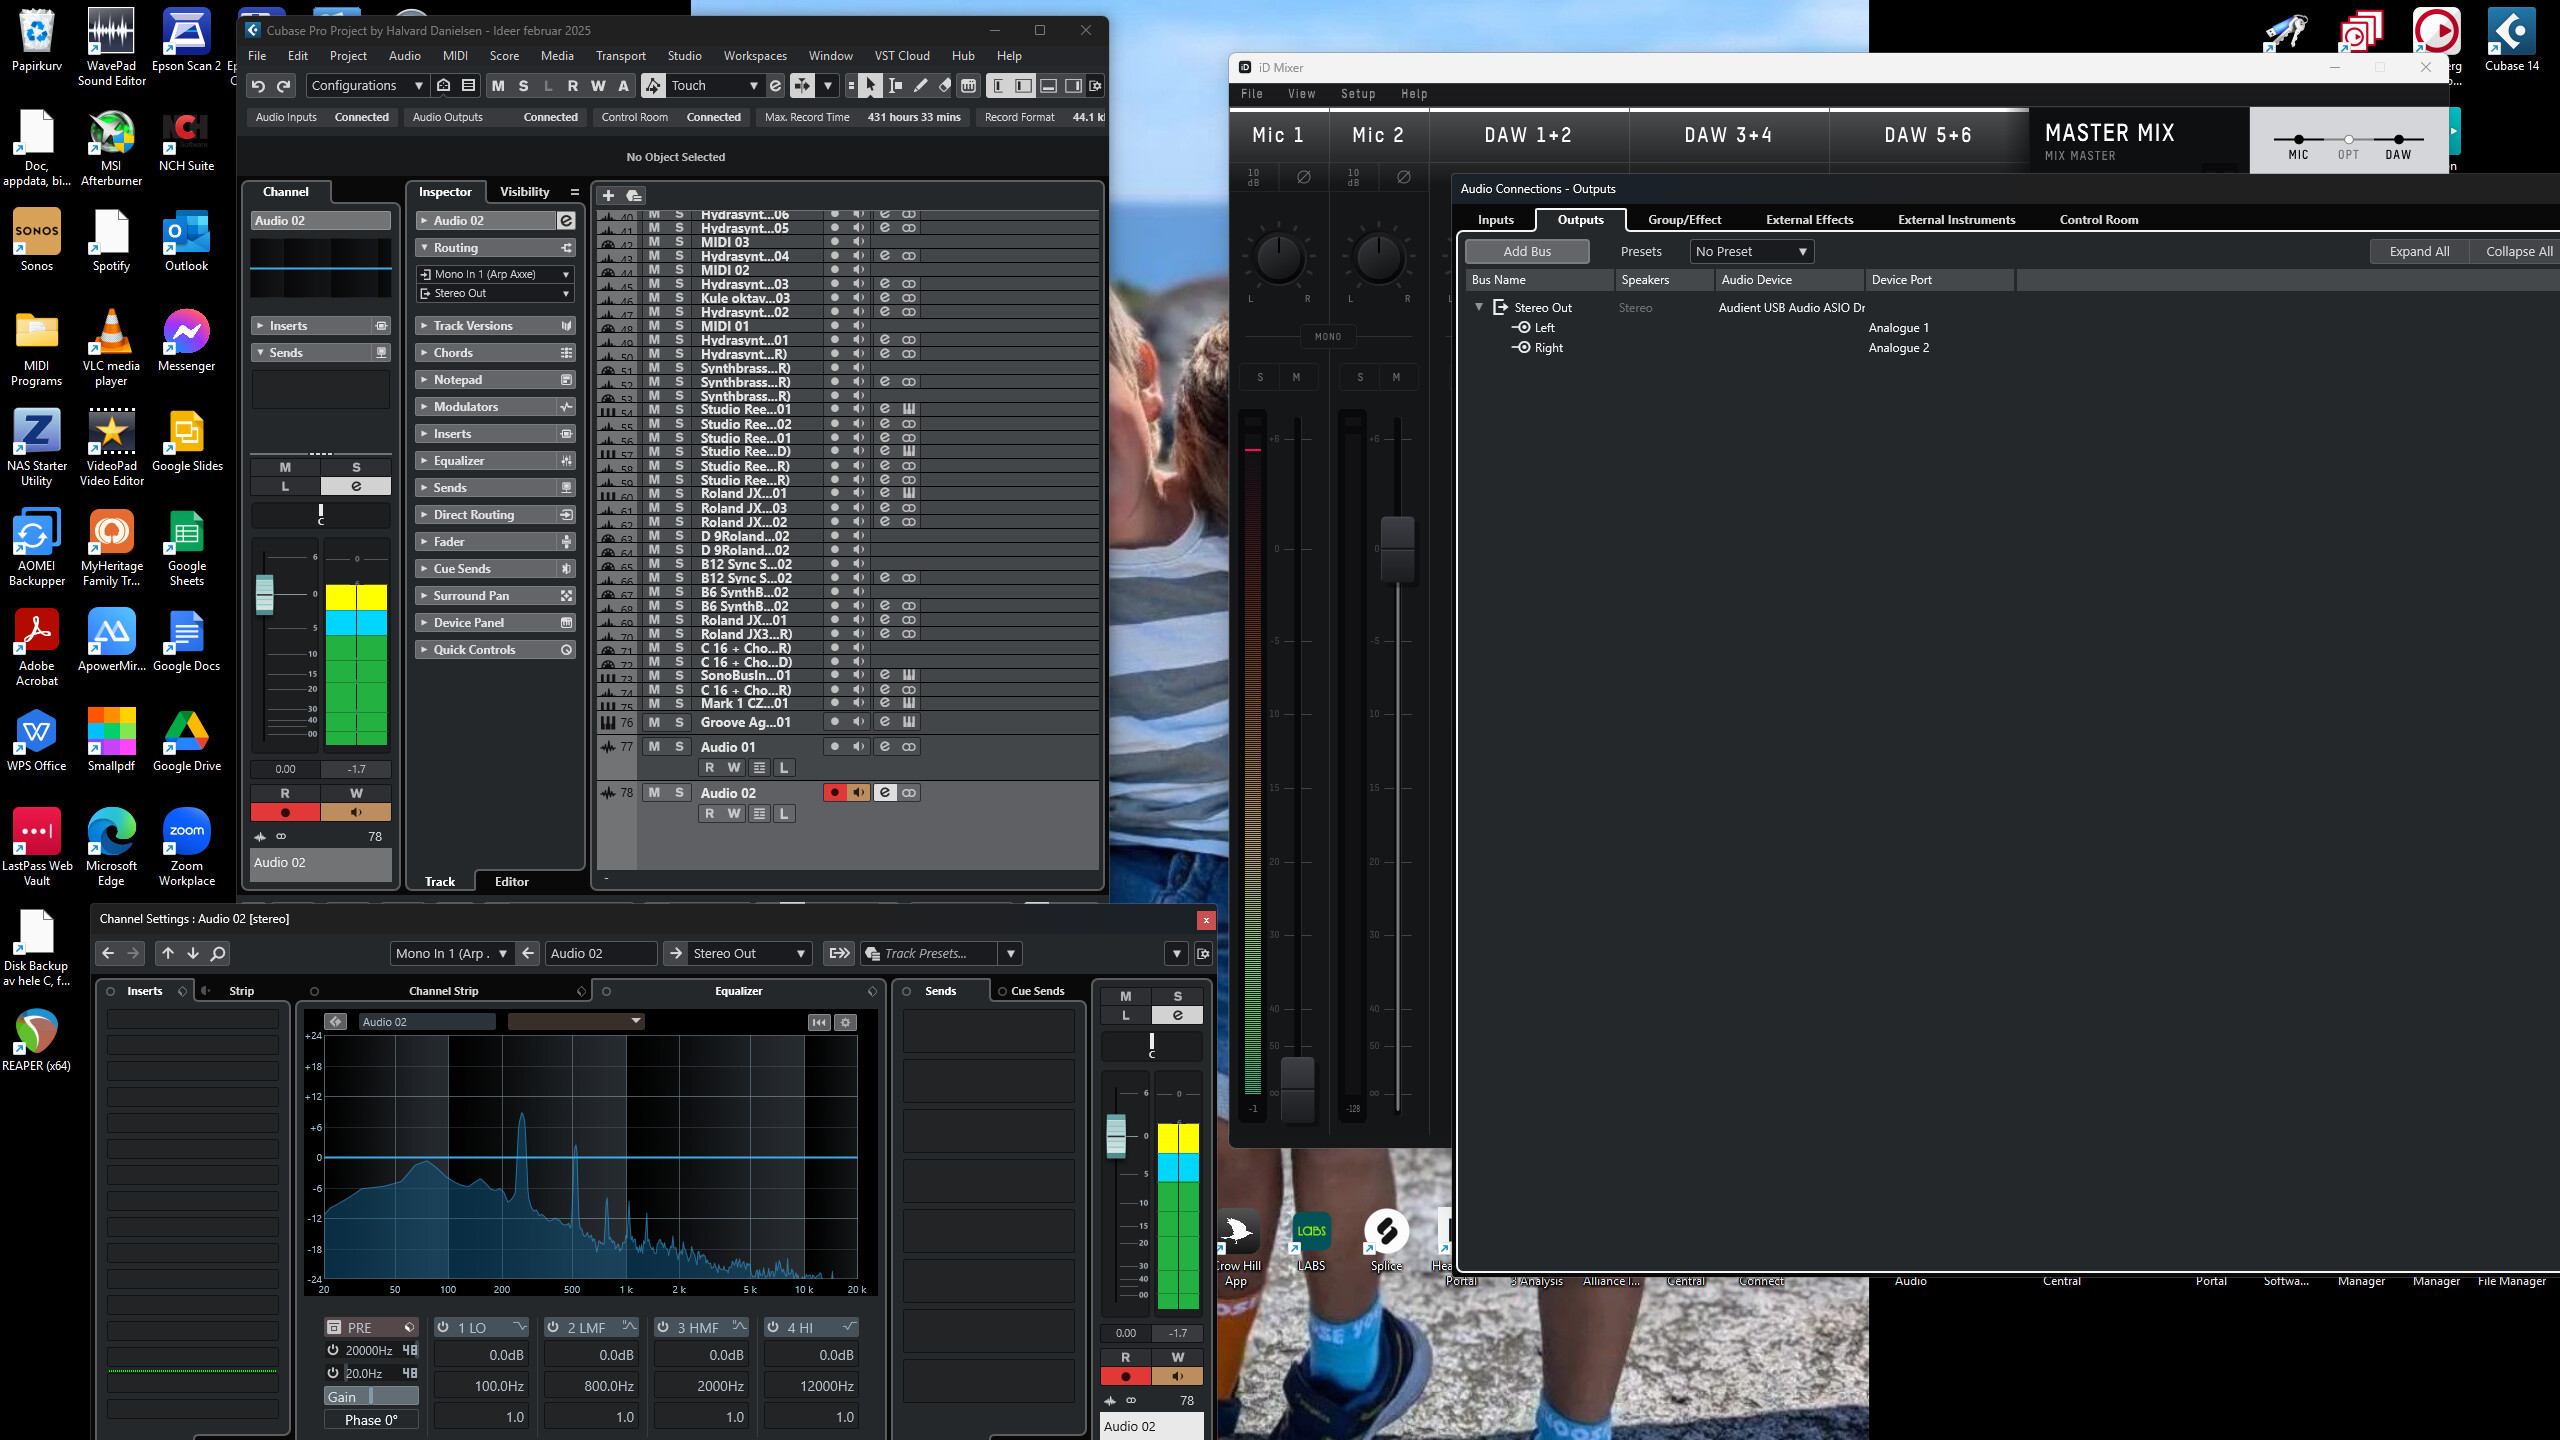Viewport: 2560px width, 1440px height.
Task: Toggle the MONO button in iD Mixer
Action: pyautogui.click(x=1328, y=337)
